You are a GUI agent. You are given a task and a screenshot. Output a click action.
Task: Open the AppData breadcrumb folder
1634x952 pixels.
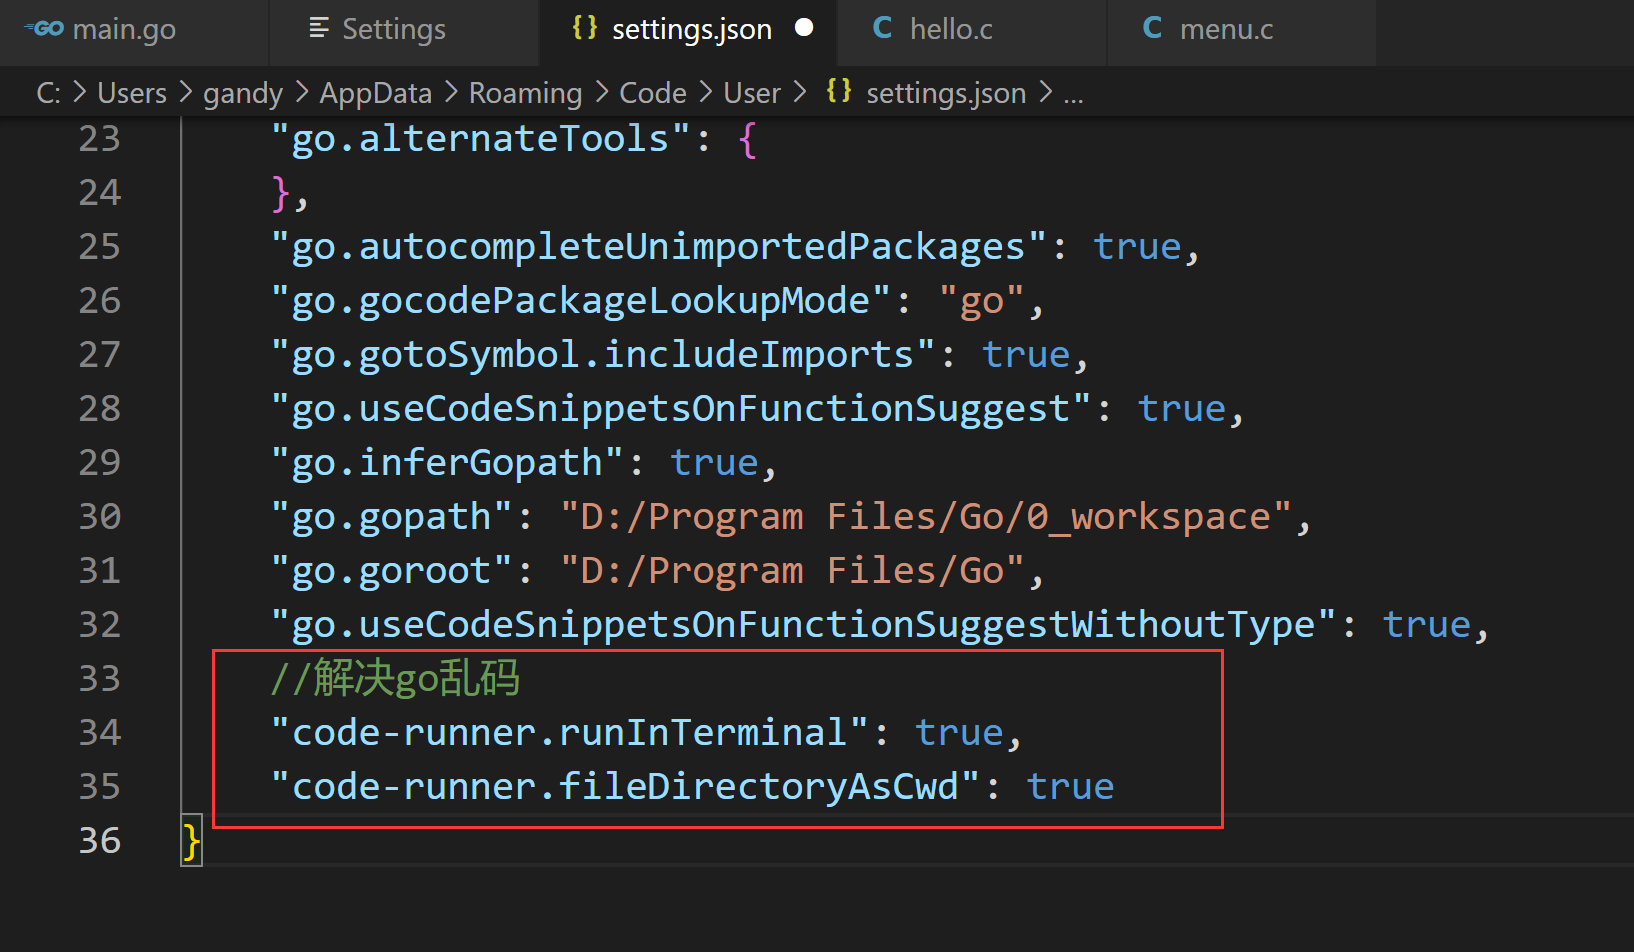375,93
